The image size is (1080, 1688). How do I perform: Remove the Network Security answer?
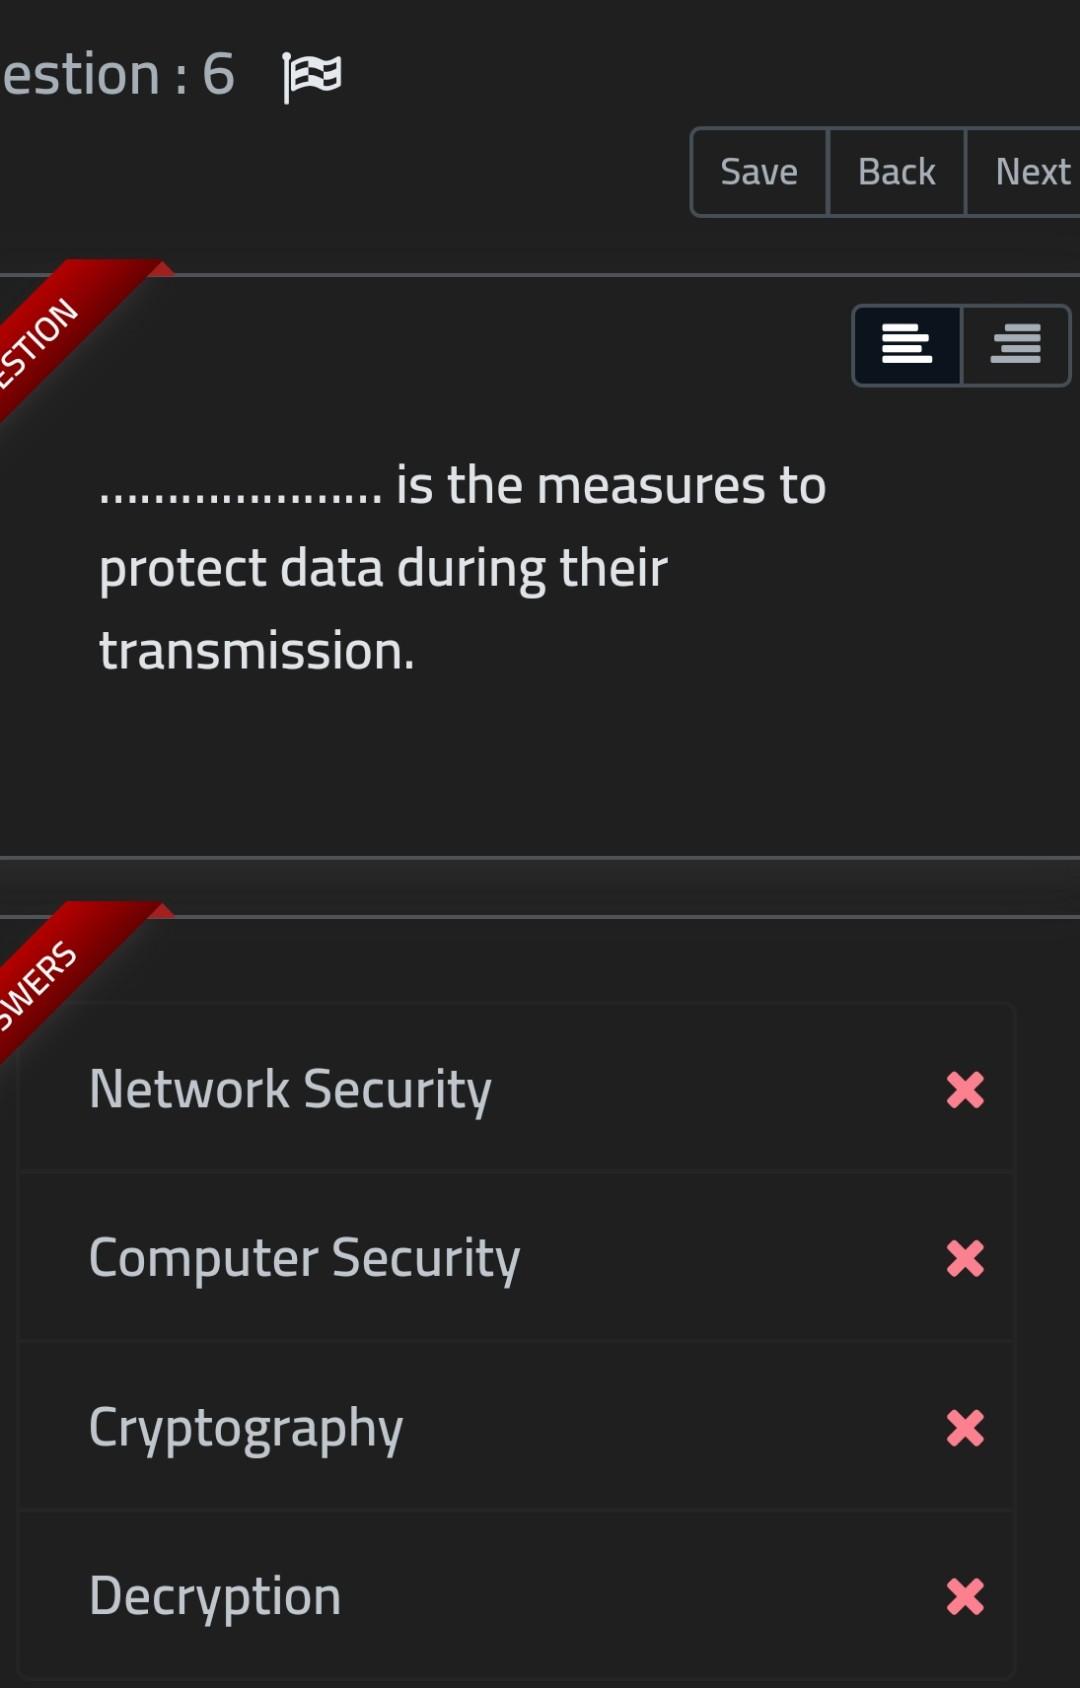tap(963, 1092)
